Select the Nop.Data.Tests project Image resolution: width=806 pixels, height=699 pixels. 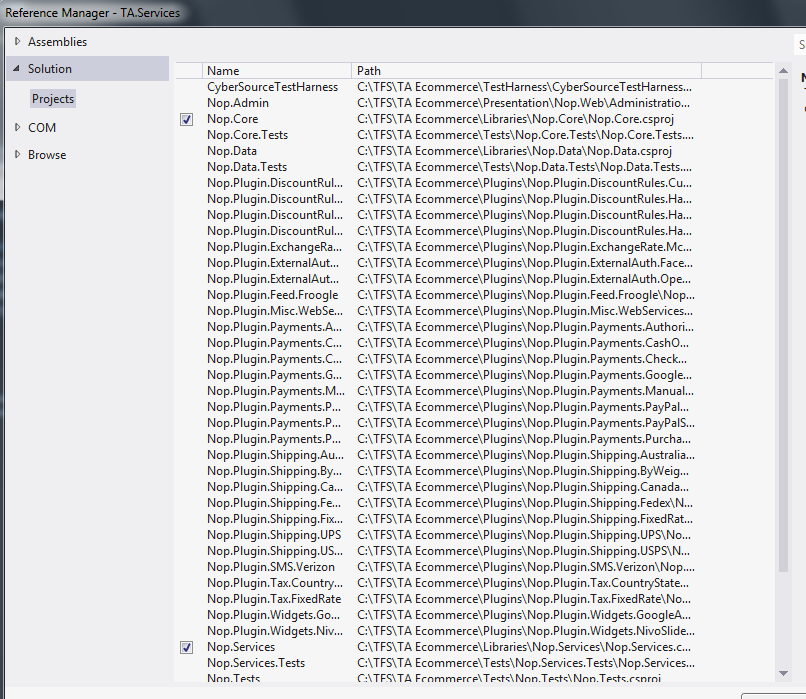pyautogui.click(x=247, y=167)
